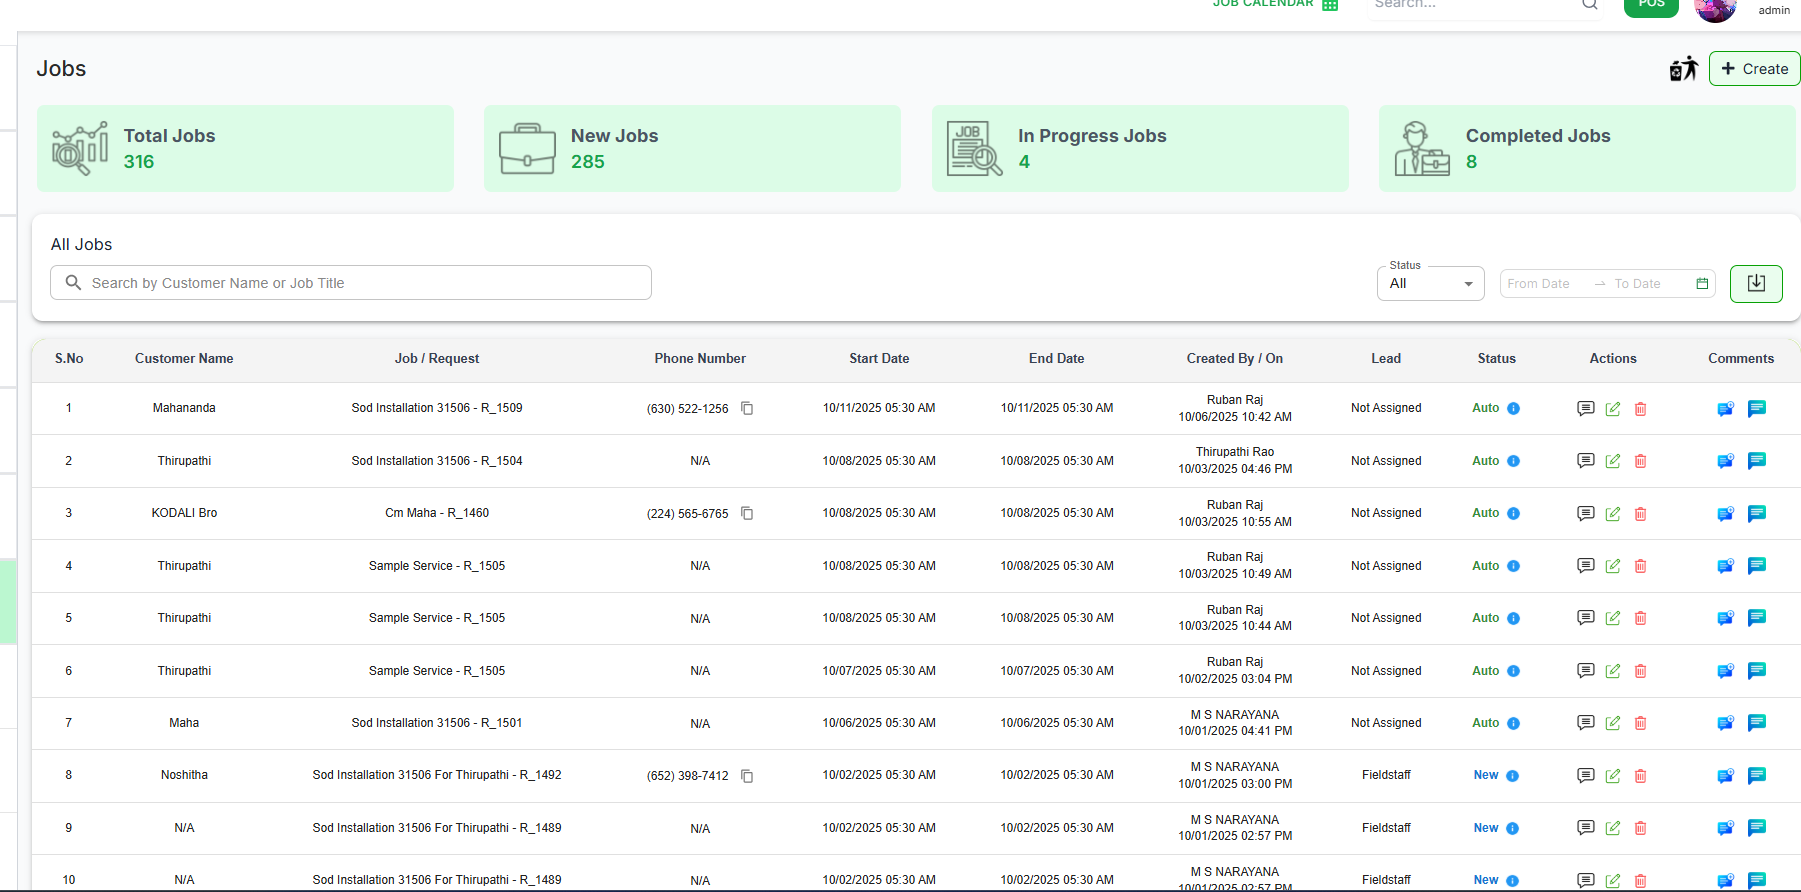Select the New Jobs card

pos(692,148)
